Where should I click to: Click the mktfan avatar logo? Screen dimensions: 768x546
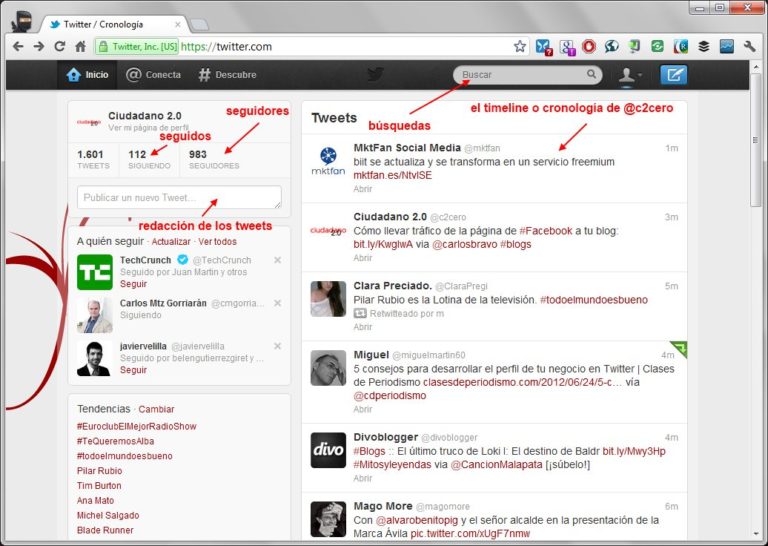(328, 161)
